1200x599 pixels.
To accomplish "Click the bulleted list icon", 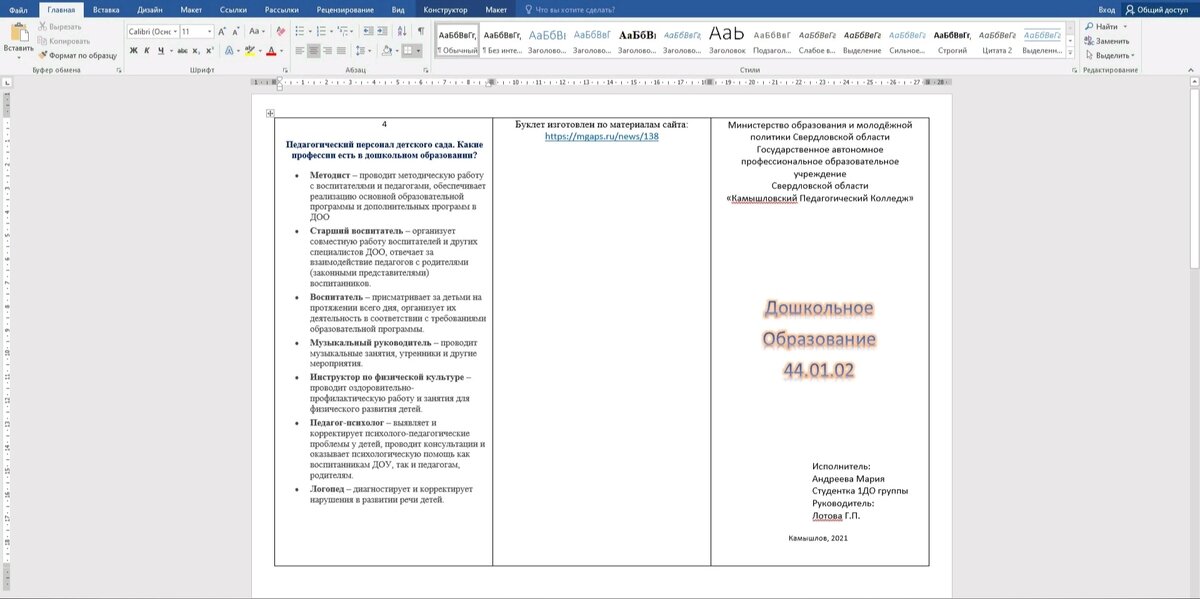I will 300,32.
